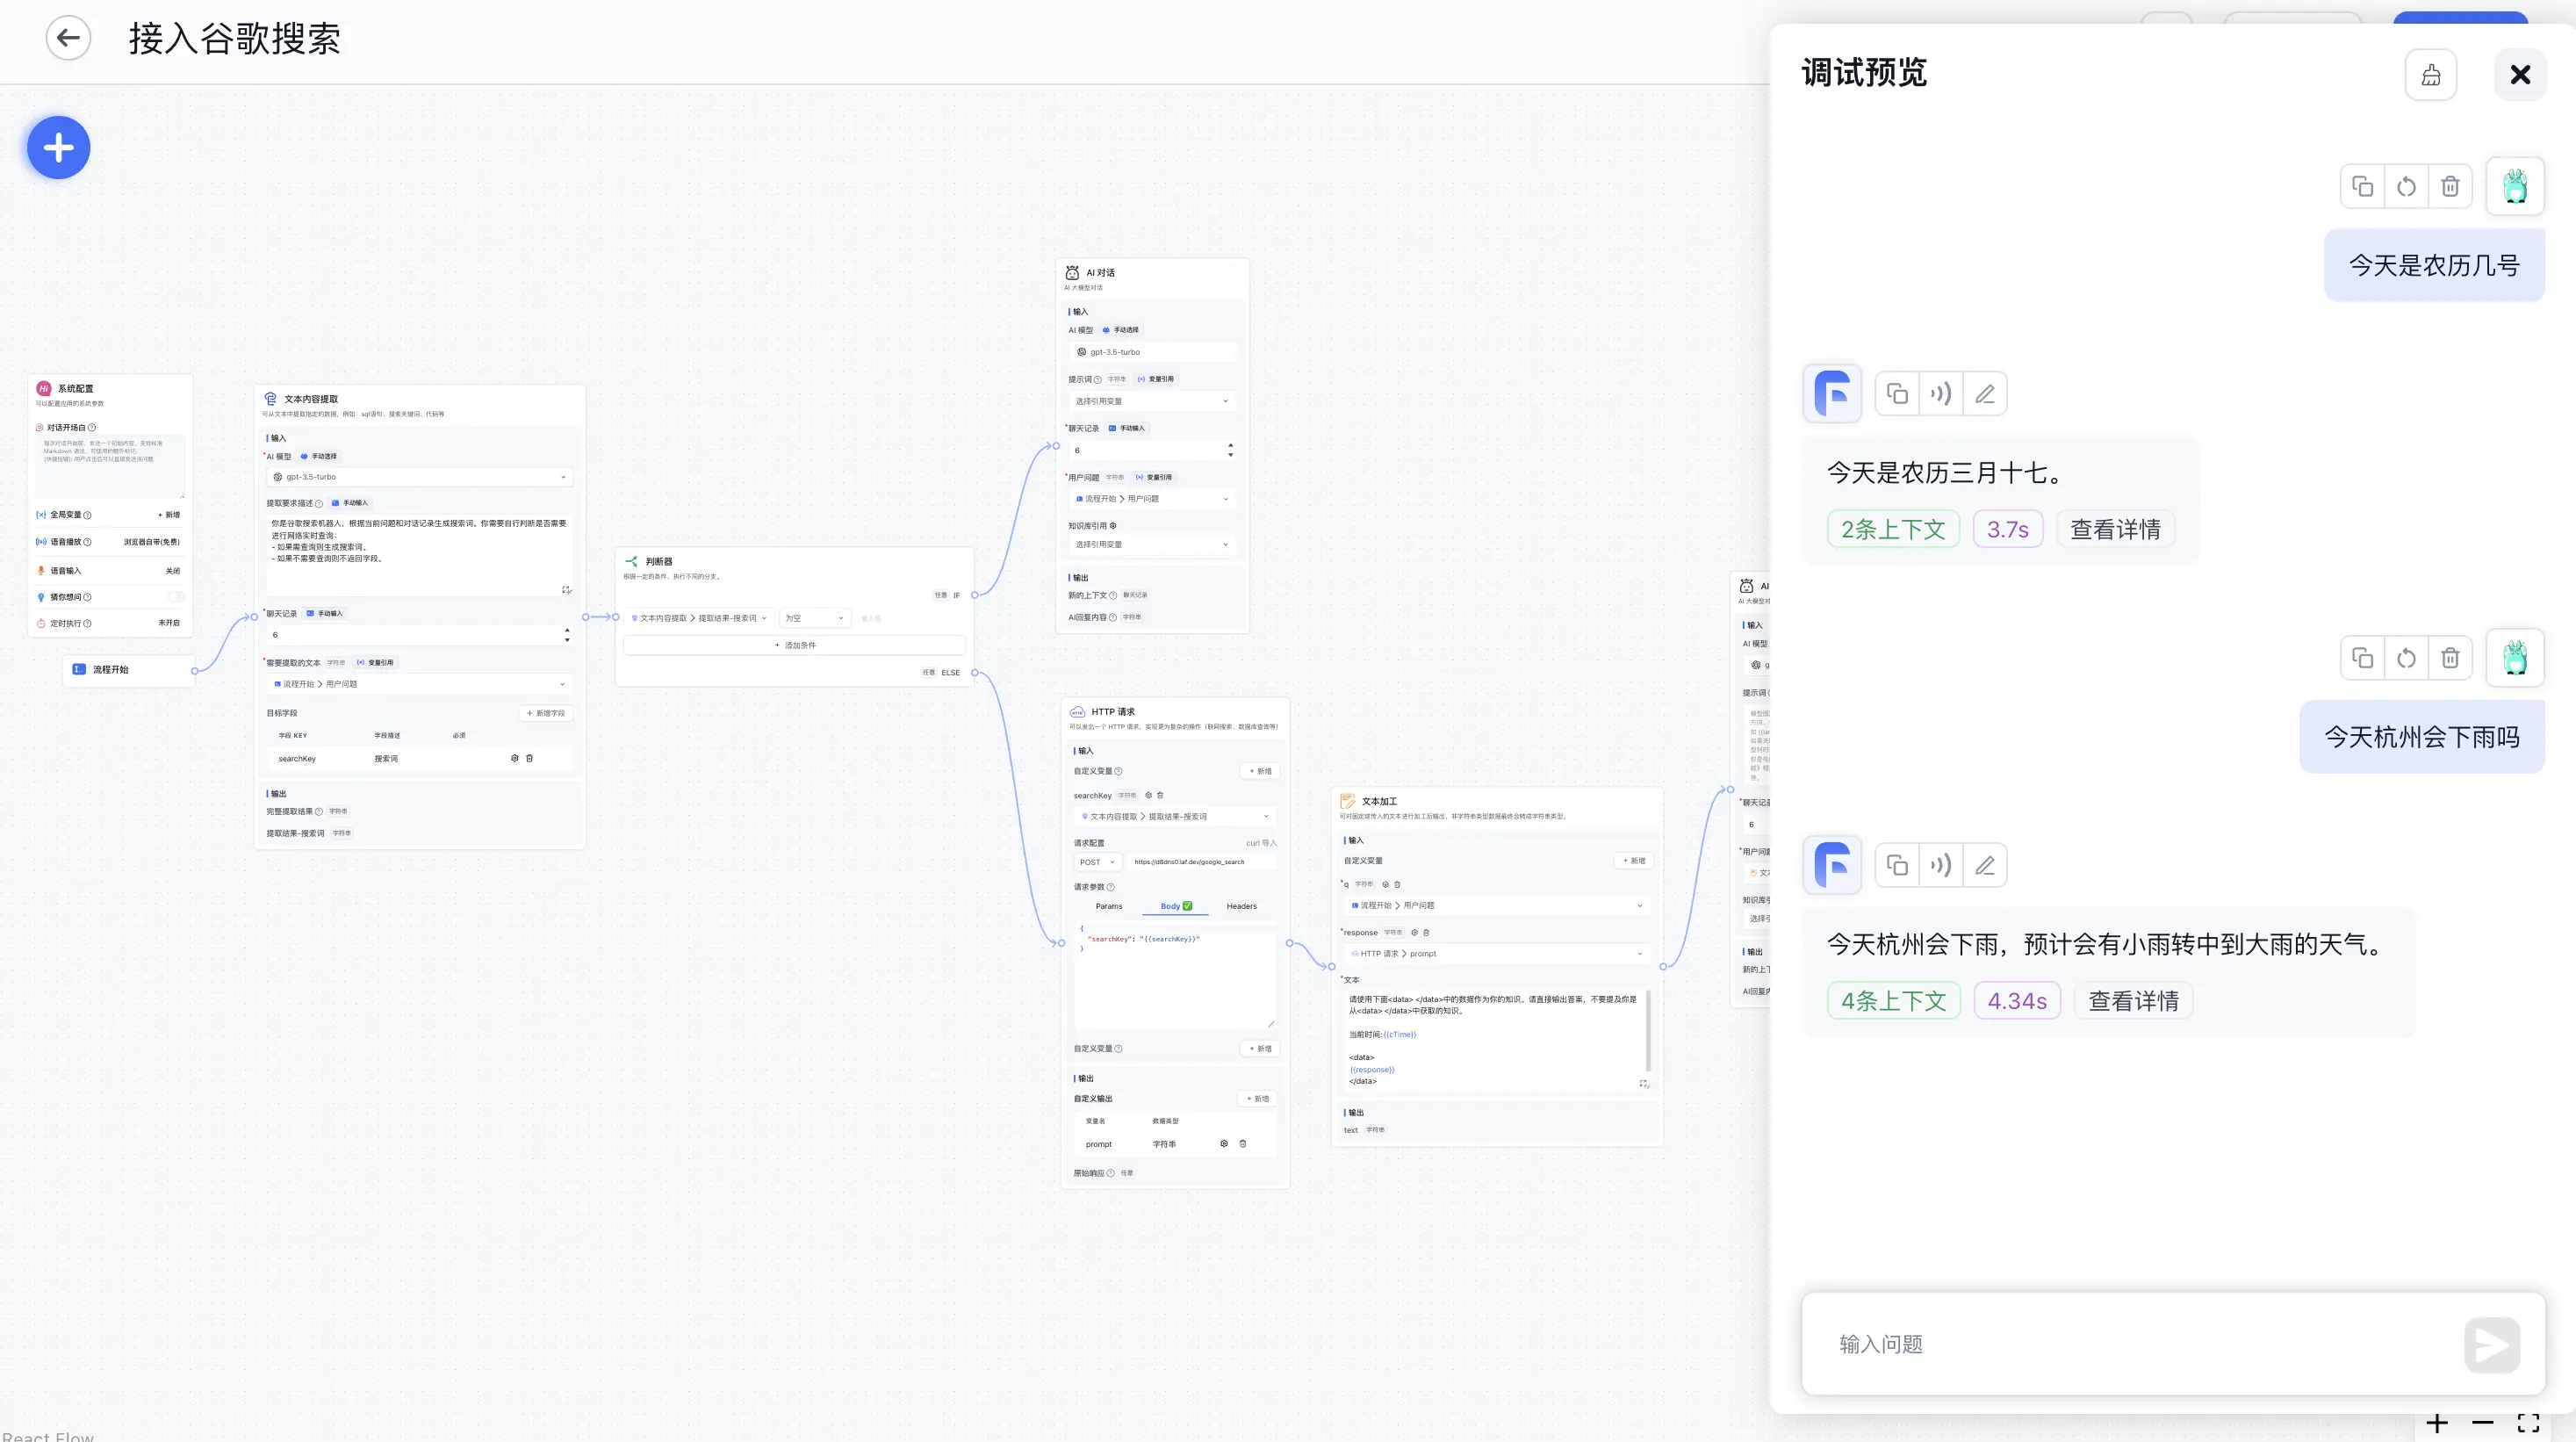Copy the '今天是农历几号' user message
This screenshot has height=1442, width=2576.
(2362, 186)
